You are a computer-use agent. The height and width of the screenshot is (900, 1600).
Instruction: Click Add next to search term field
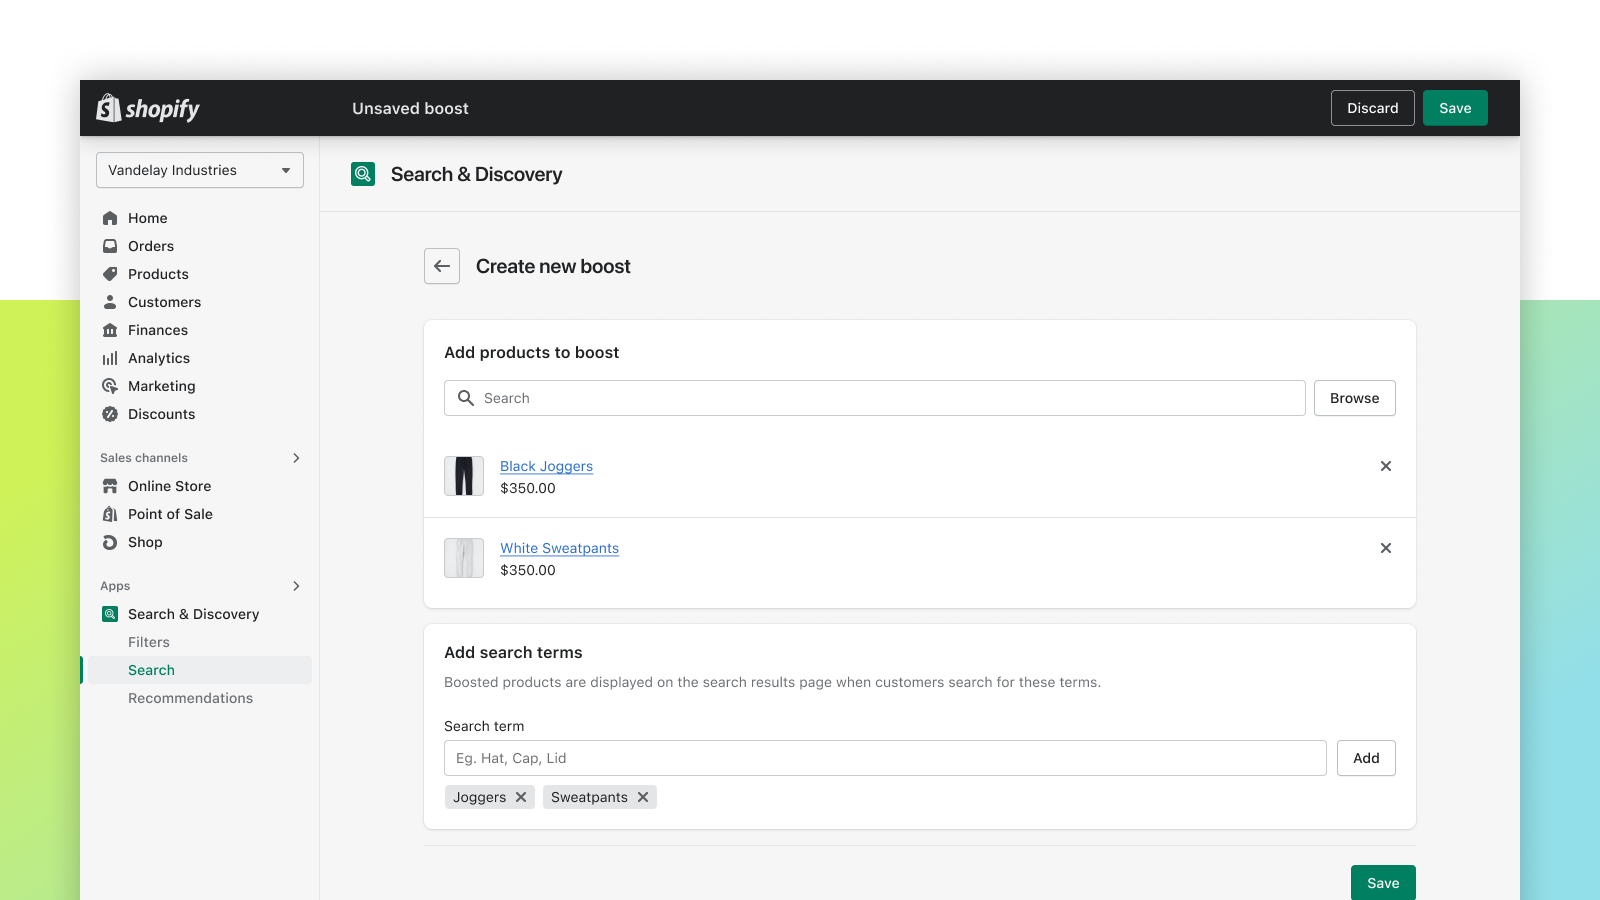click(1366, 758)
